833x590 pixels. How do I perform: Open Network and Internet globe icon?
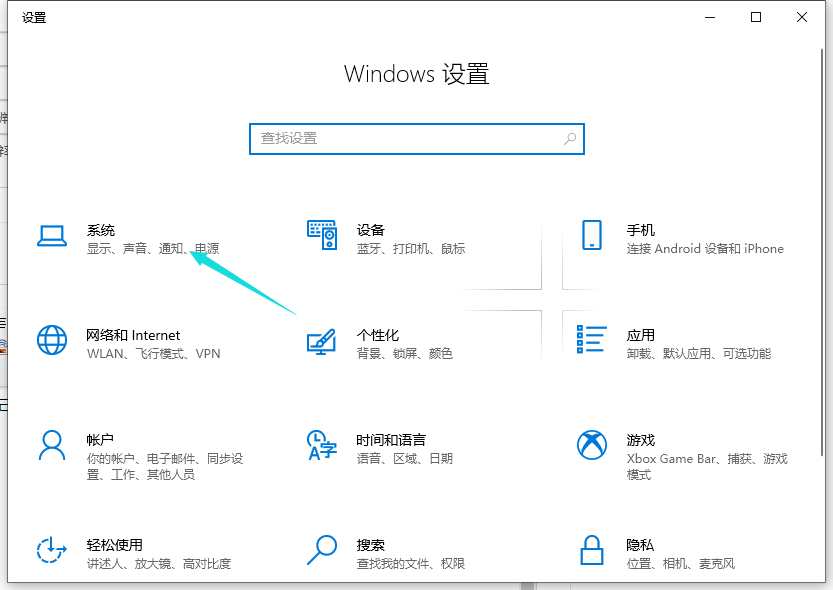[x=51, y=340]
